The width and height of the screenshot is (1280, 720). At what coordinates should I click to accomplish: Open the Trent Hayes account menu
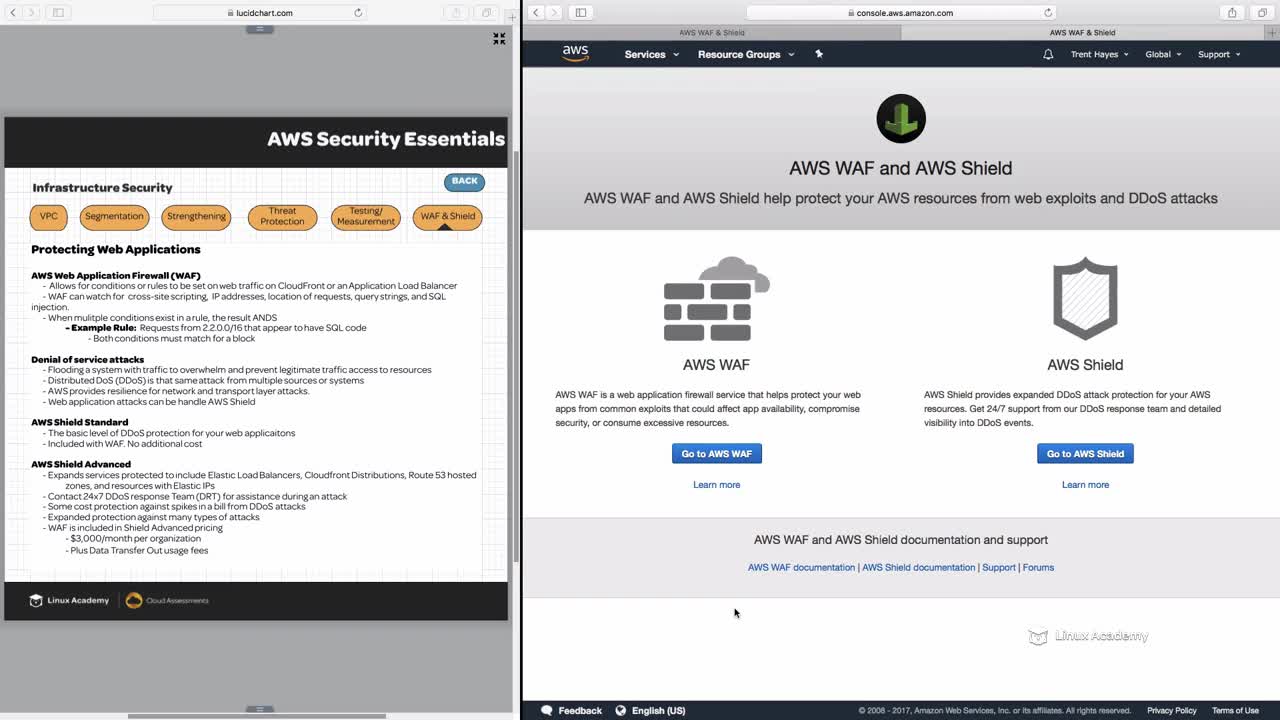pos(1100,54)
